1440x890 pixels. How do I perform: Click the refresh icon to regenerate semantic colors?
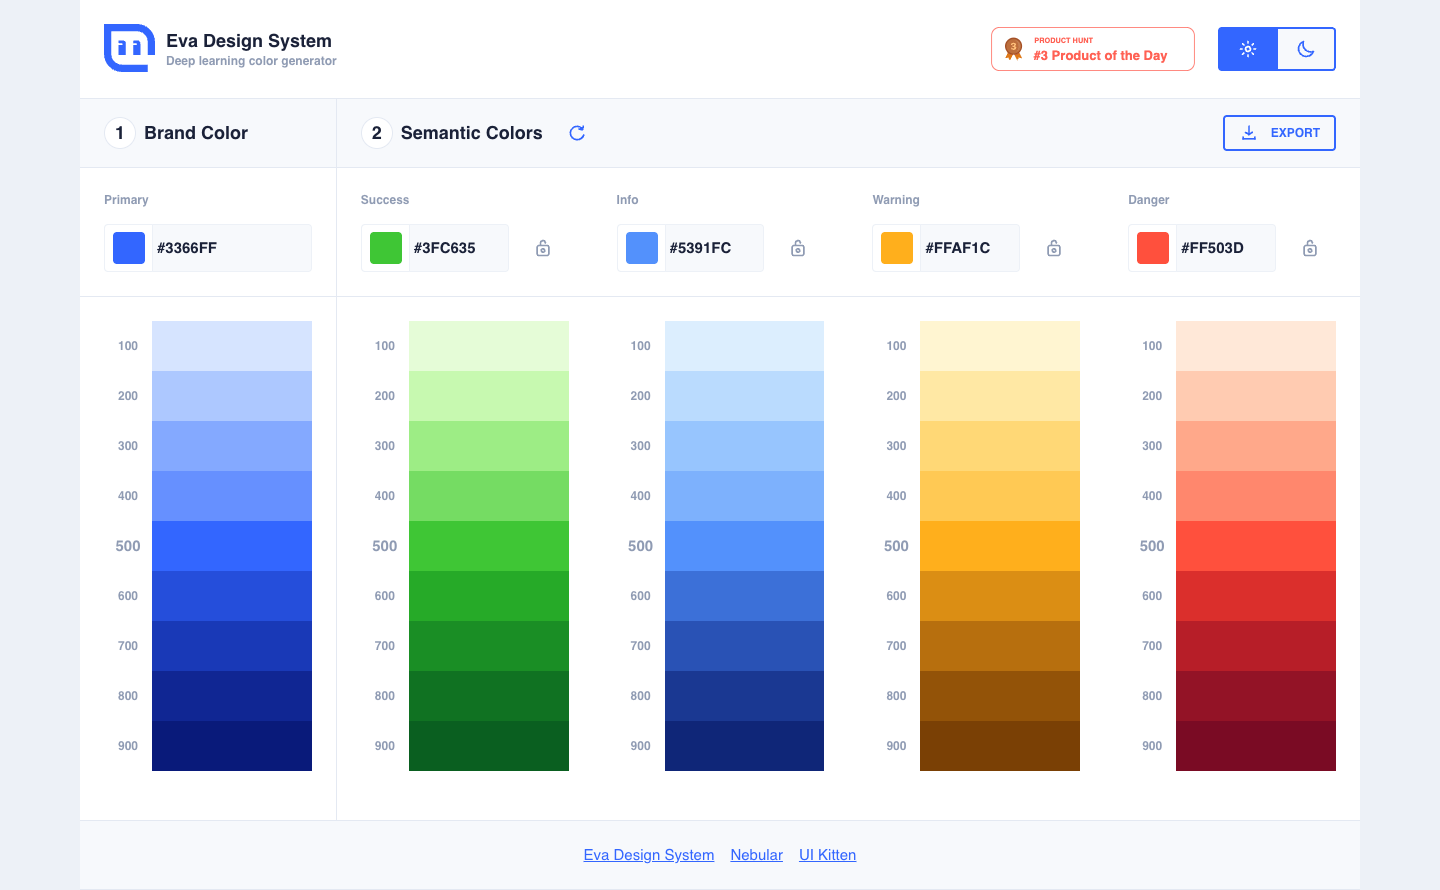click(x=577, y=132)
